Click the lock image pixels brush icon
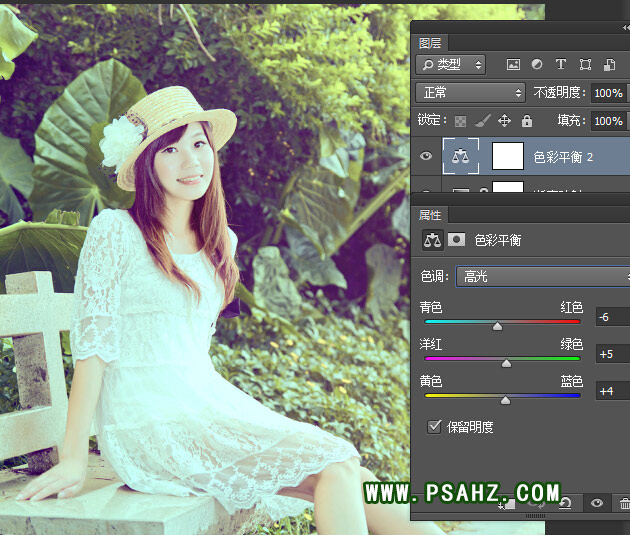630x535 pixels. coord(482,121)
